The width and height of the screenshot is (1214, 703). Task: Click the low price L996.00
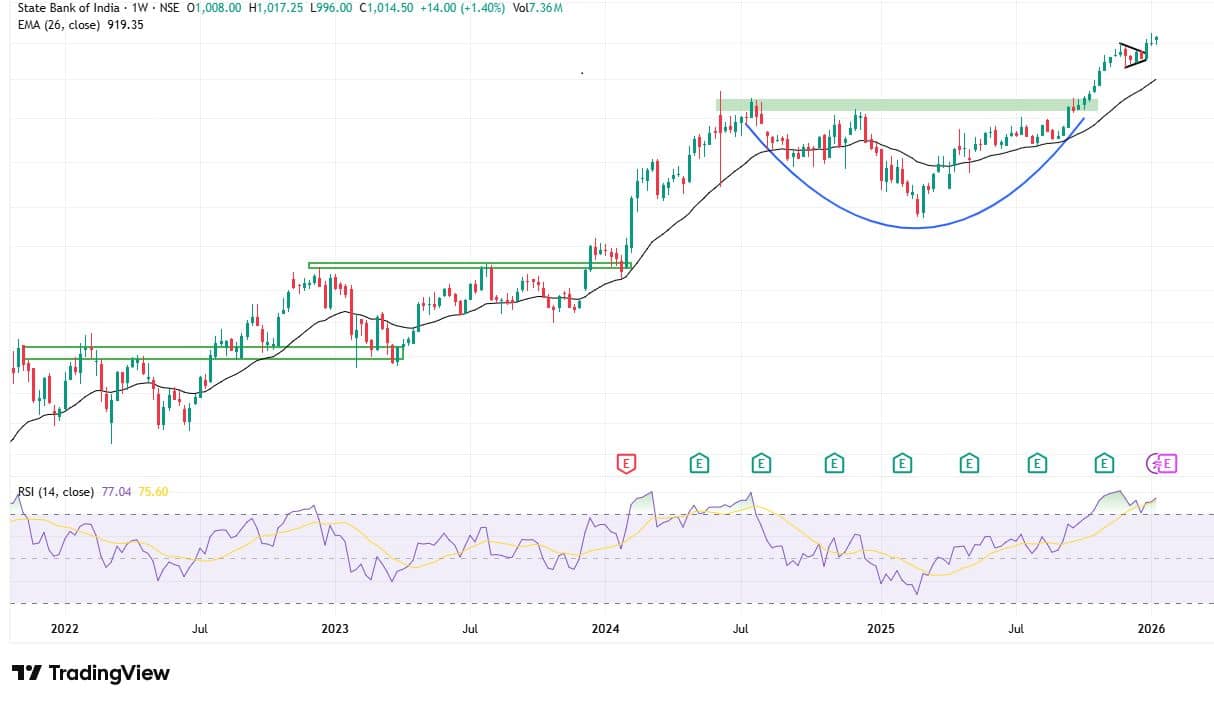[x=330, y=8]
